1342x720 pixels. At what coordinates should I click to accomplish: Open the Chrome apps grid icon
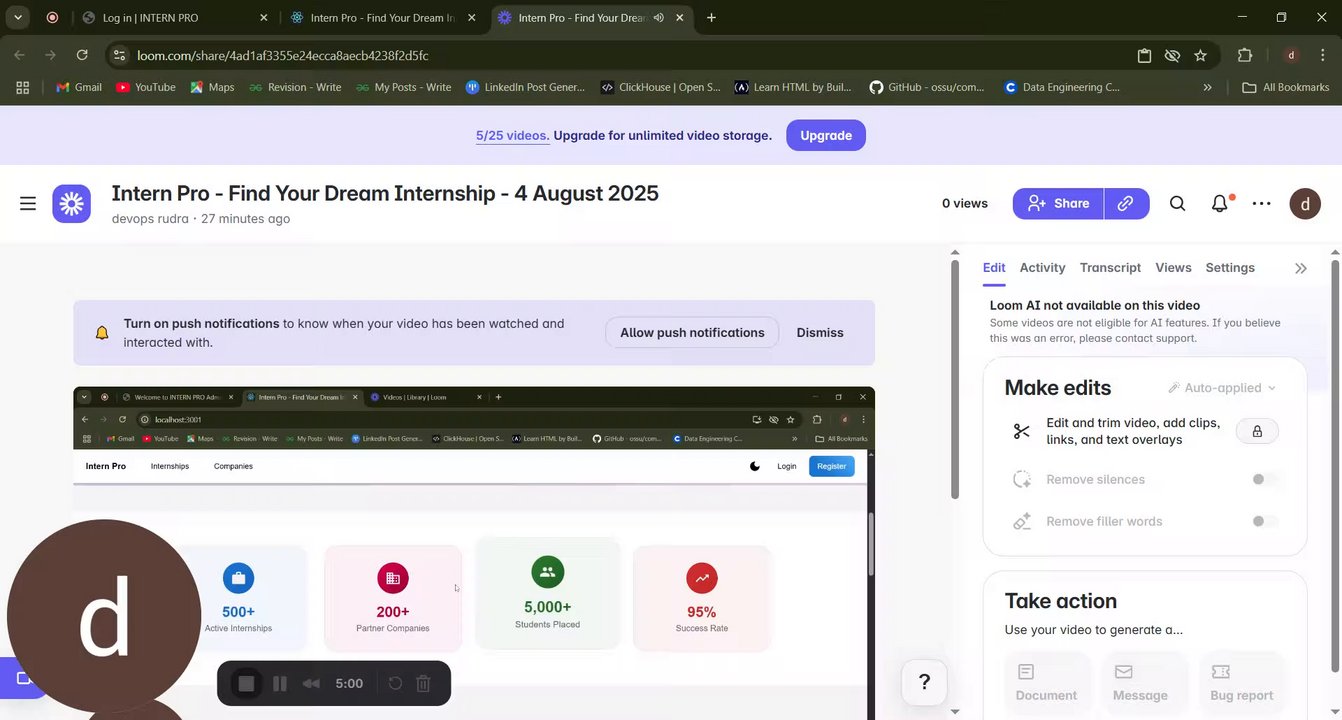point(23,87)
